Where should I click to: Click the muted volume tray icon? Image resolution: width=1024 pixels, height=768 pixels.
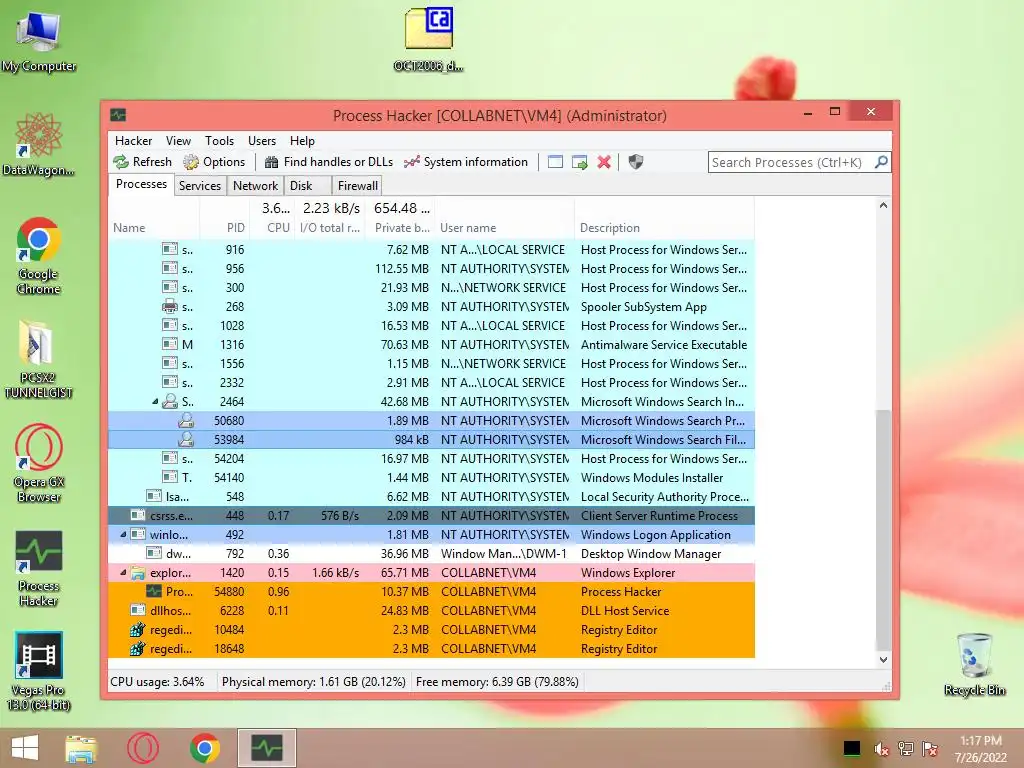[881, 748]
